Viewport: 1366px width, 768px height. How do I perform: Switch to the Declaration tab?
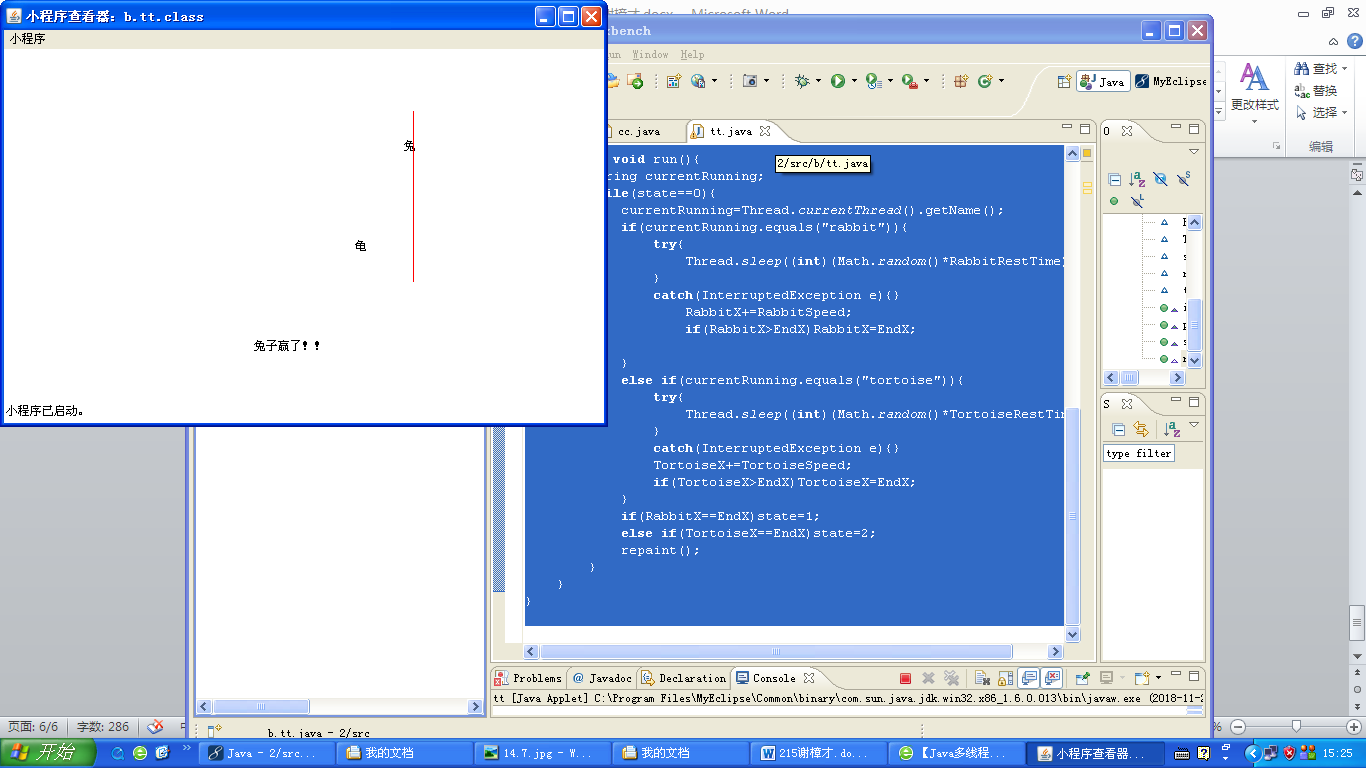[684, 678]
